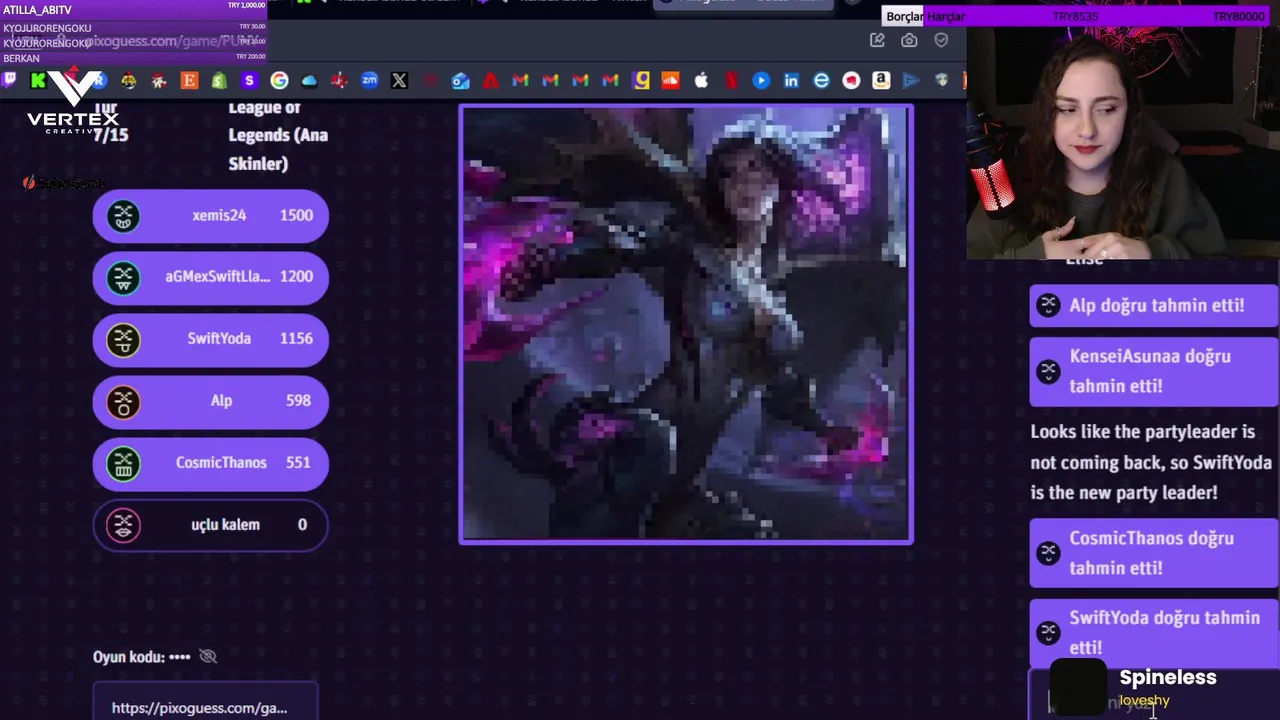Image resolution: width=1280 pixels, height=720 pixels.
Task: Click the 'Oyun kodu:' label
Action: pos(128,657)
